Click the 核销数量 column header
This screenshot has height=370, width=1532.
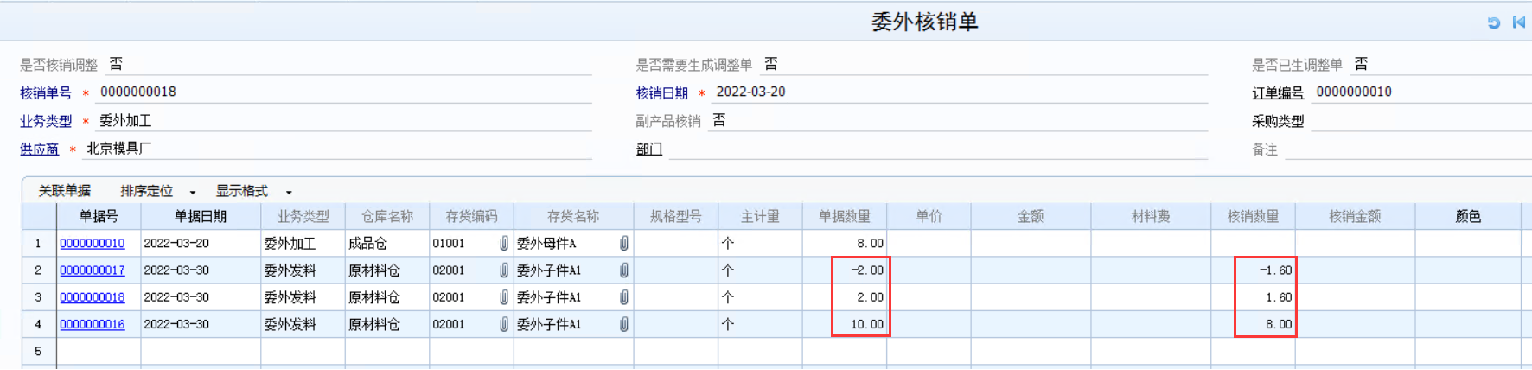1253,216
